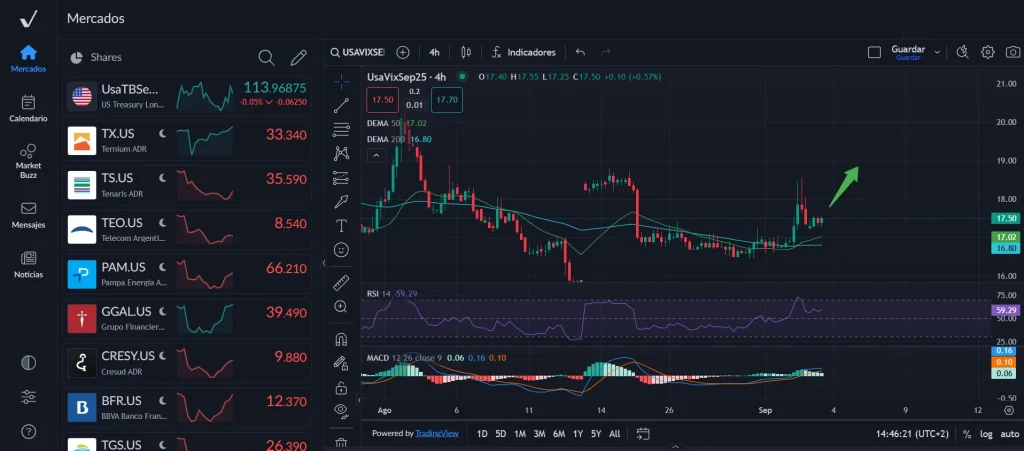
Task: Toggle hide all drawings eye icon
Action: 341,411
